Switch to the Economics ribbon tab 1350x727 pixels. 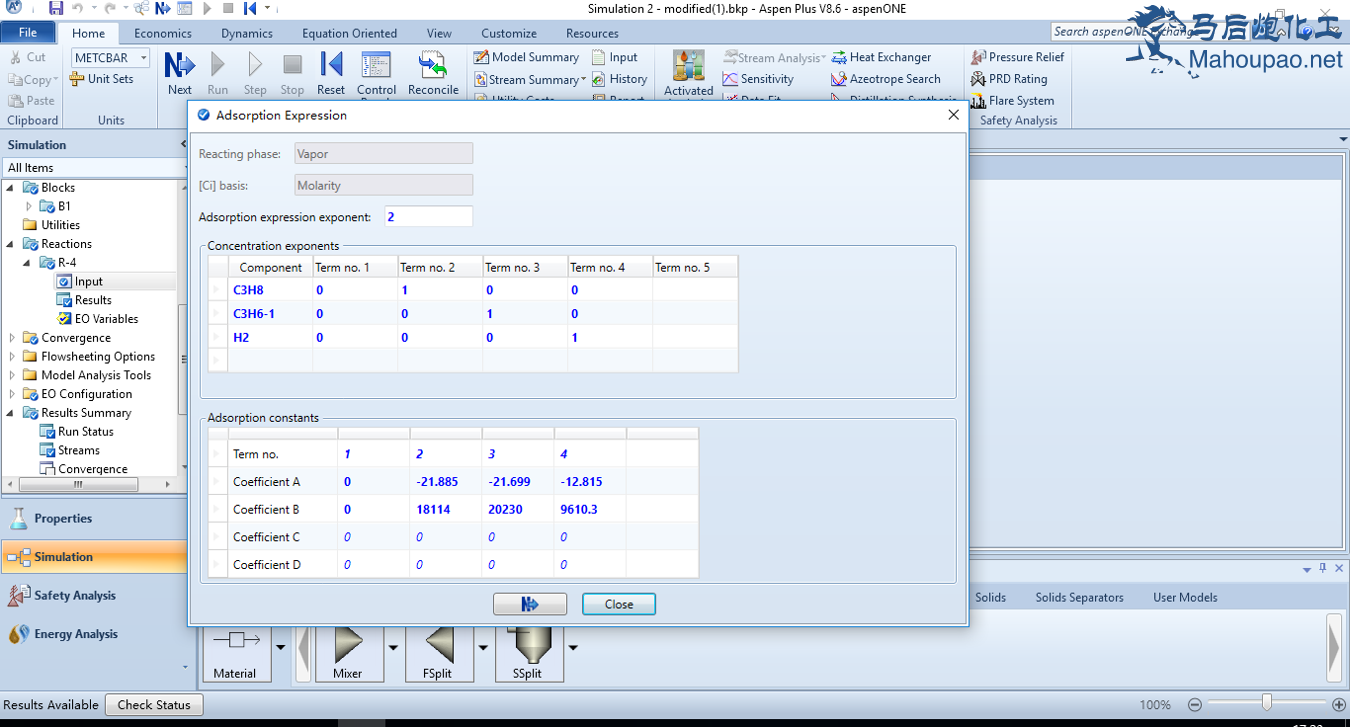[163, 33]
